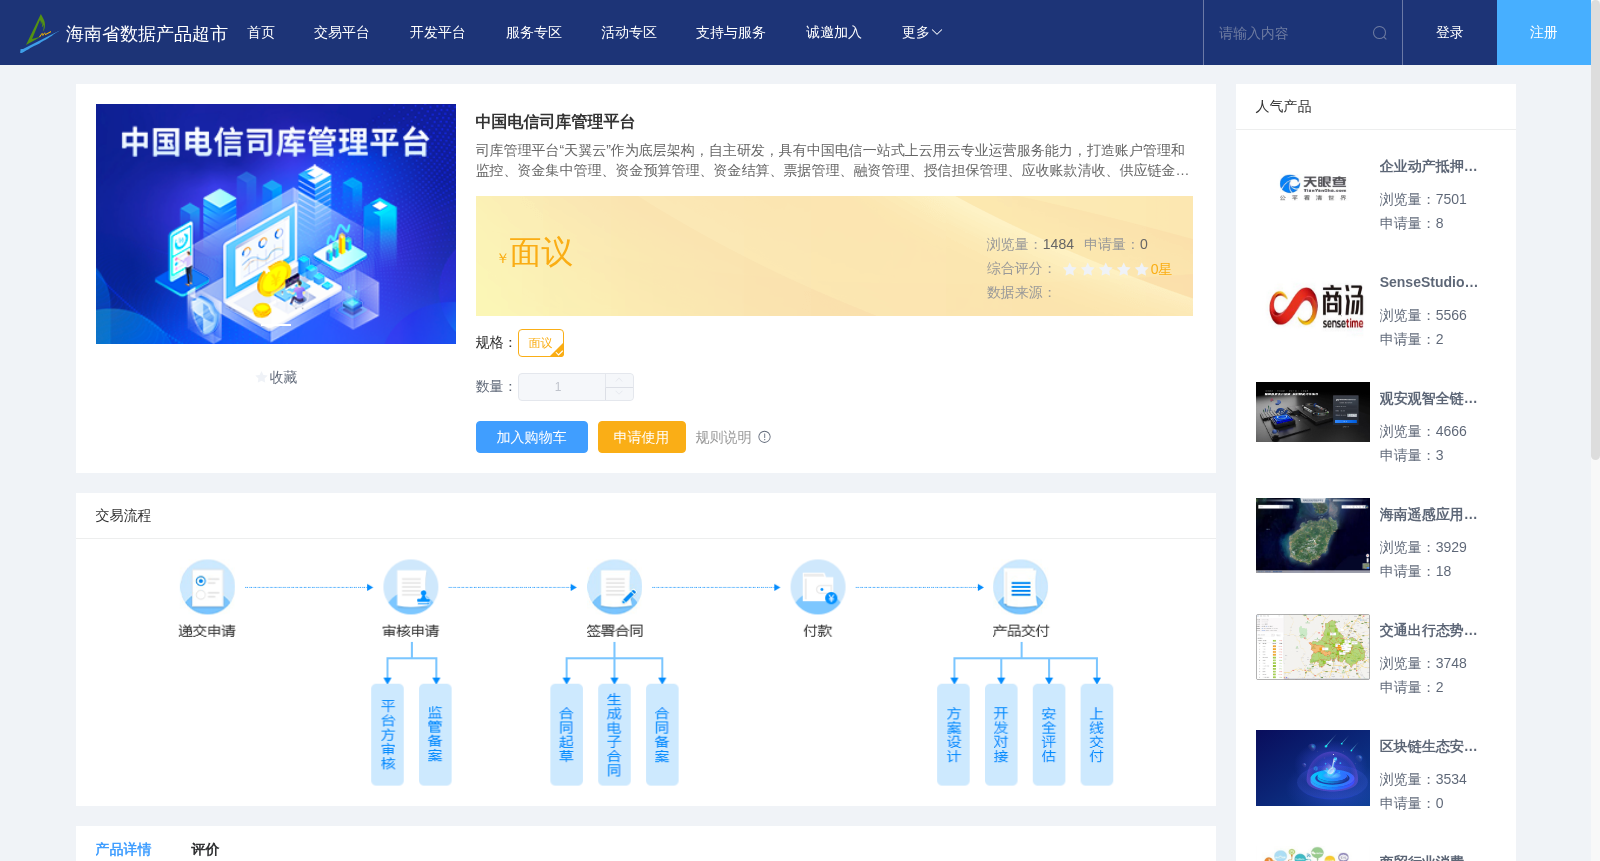Click the 合同起草 flow box

[x=566, y=735]
